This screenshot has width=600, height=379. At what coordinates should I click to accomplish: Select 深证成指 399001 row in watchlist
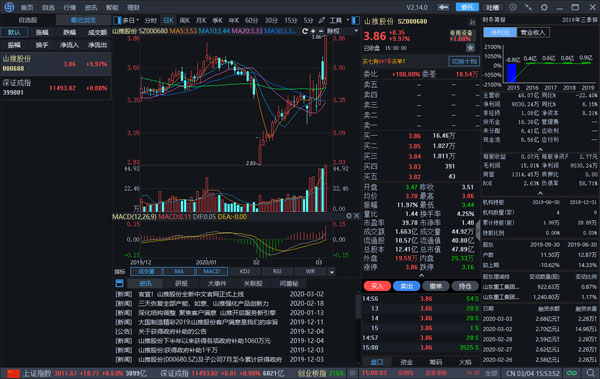click(x=55, y=88)
